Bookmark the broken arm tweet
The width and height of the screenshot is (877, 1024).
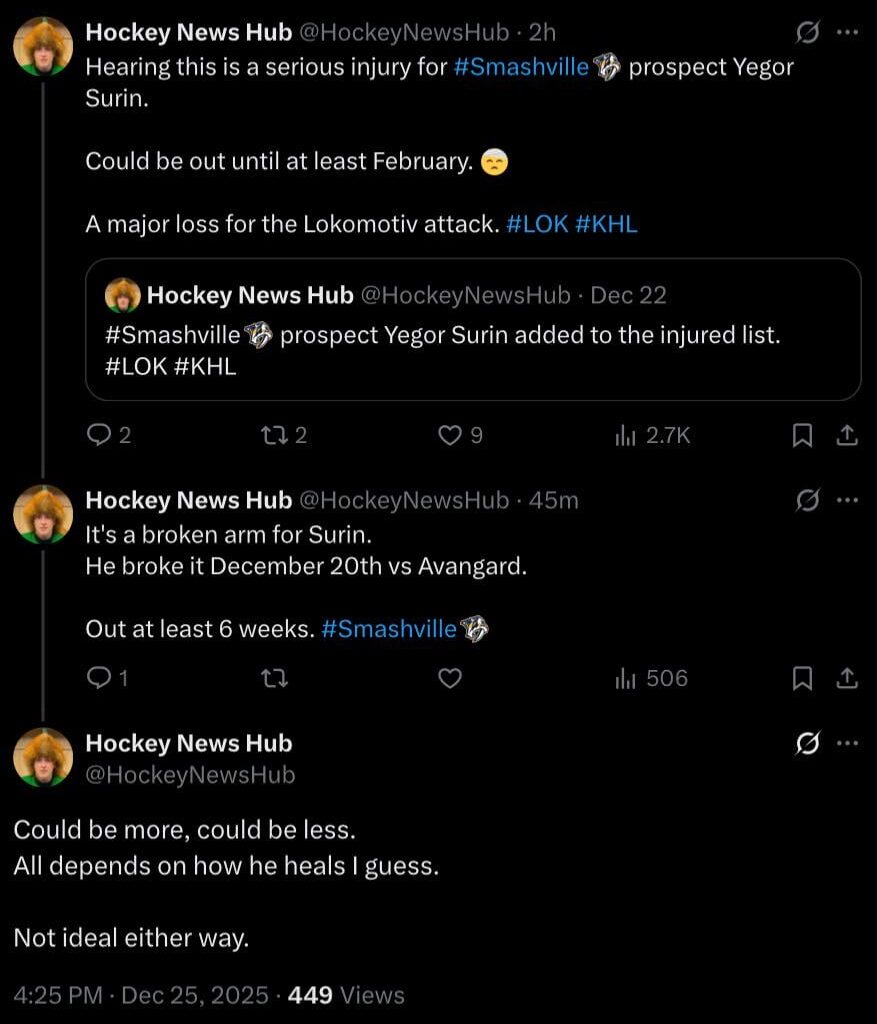(802, 679)
